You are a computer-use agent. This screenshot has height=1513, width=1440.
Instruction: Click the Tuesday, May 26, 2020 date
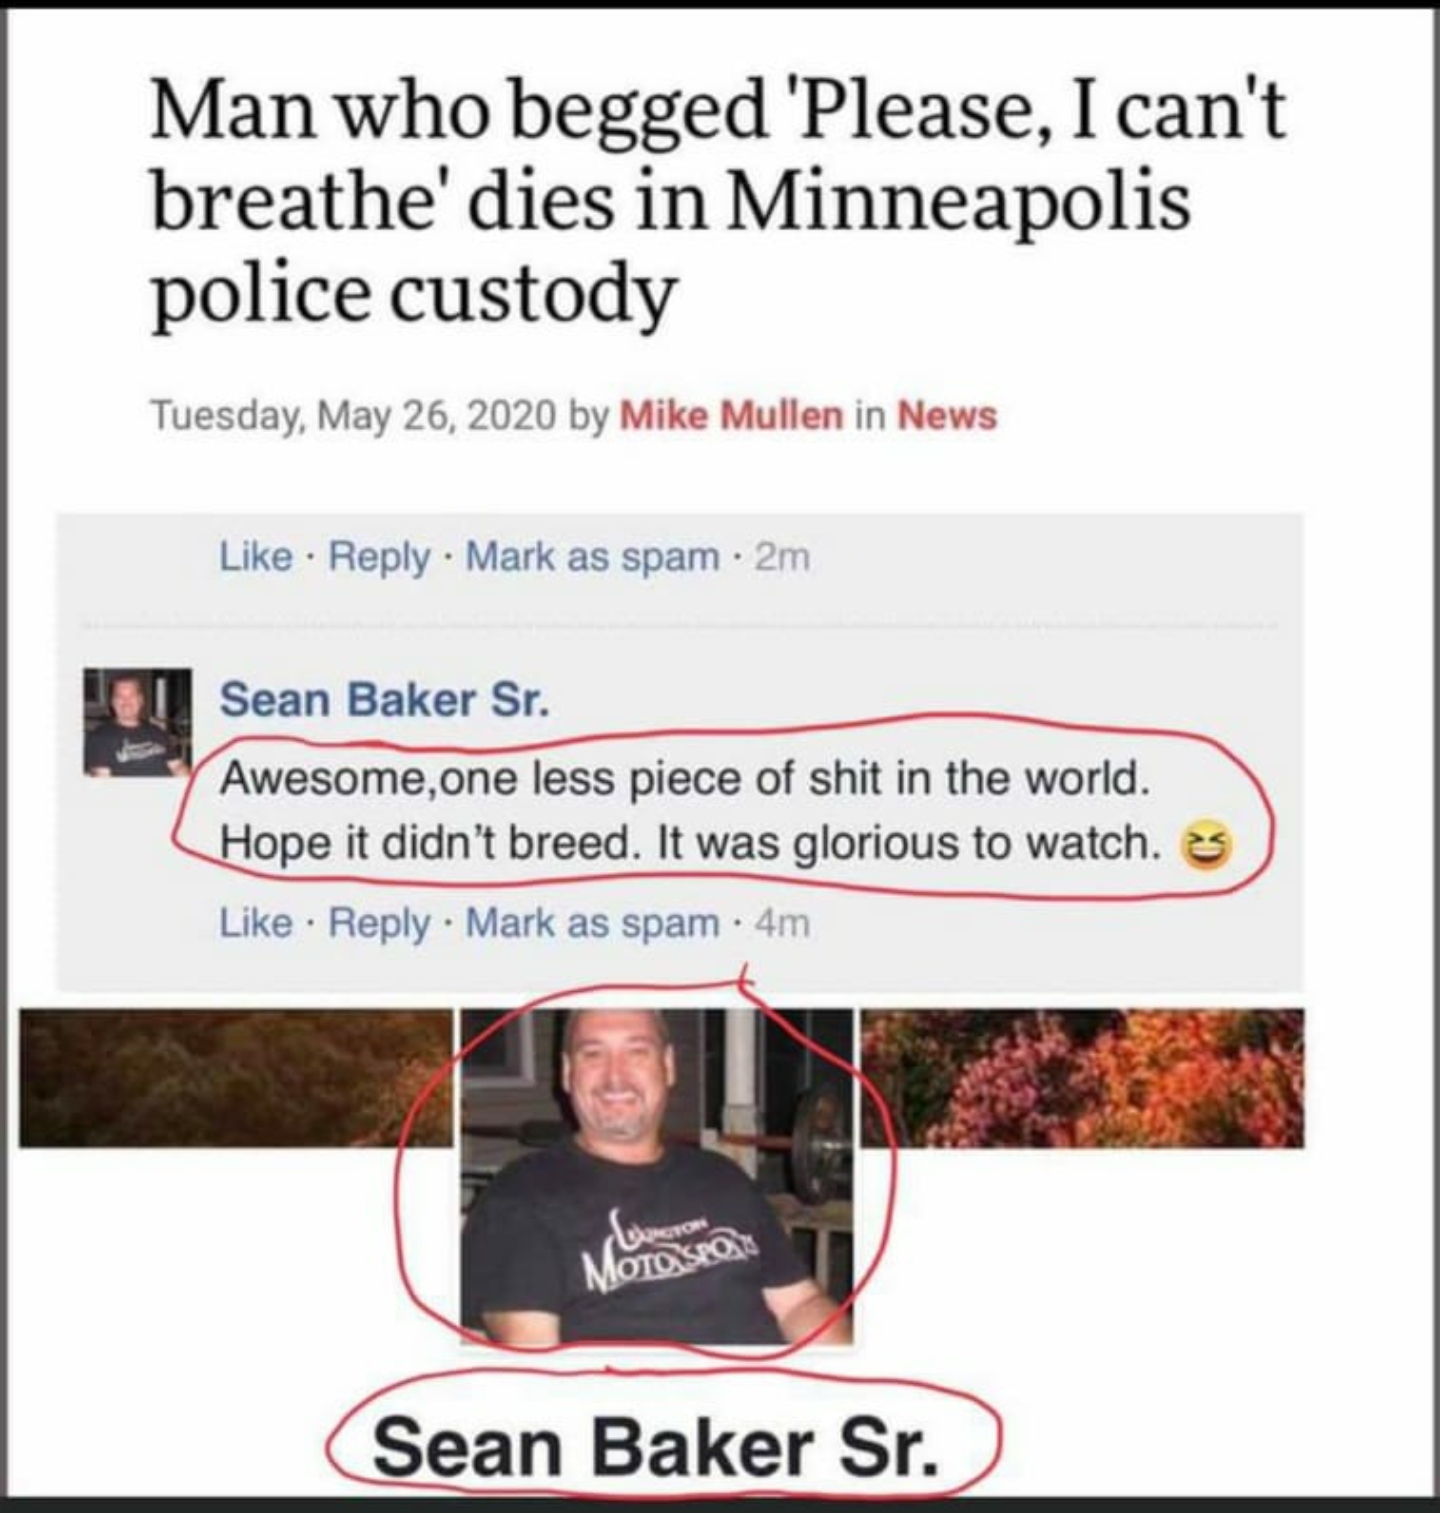coord(354,414)
